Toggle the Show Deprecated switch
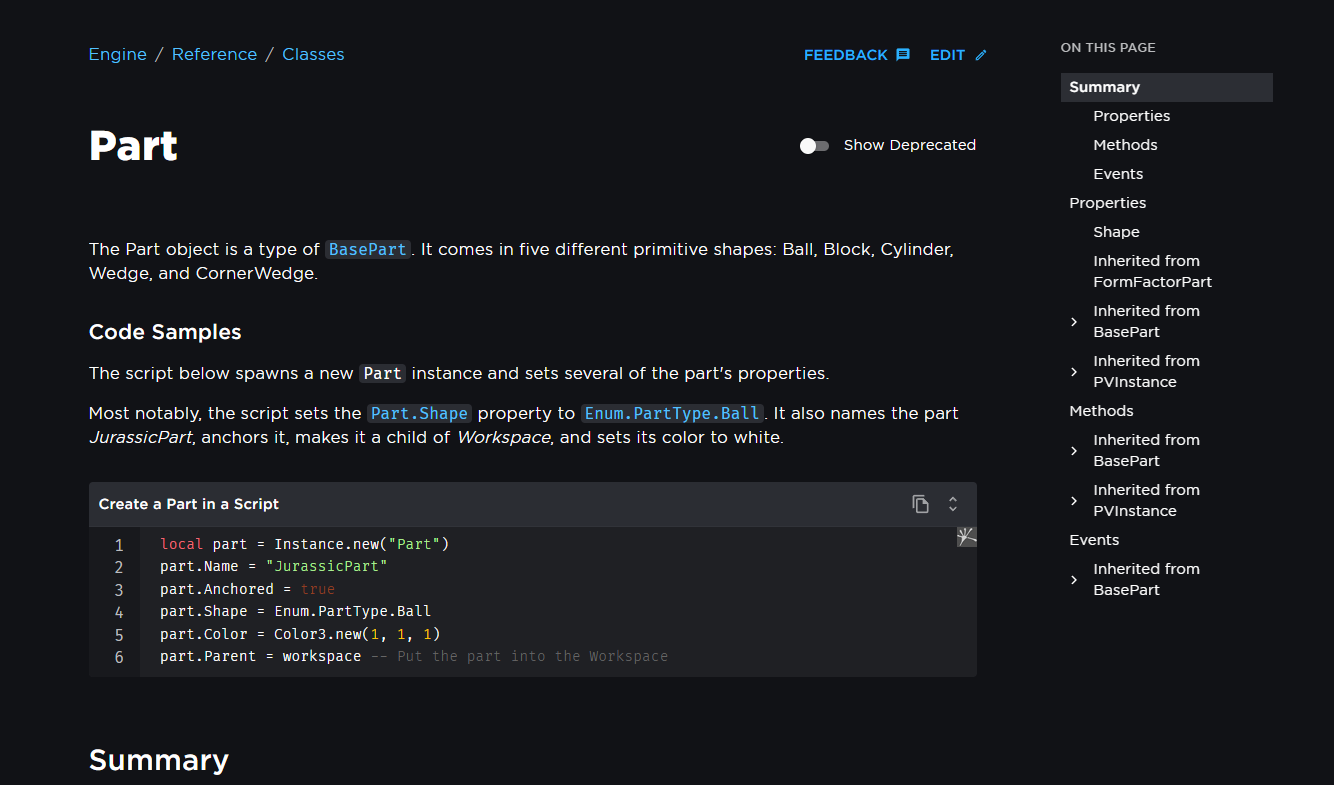The image size is (1334, 785). coord(814,146)
